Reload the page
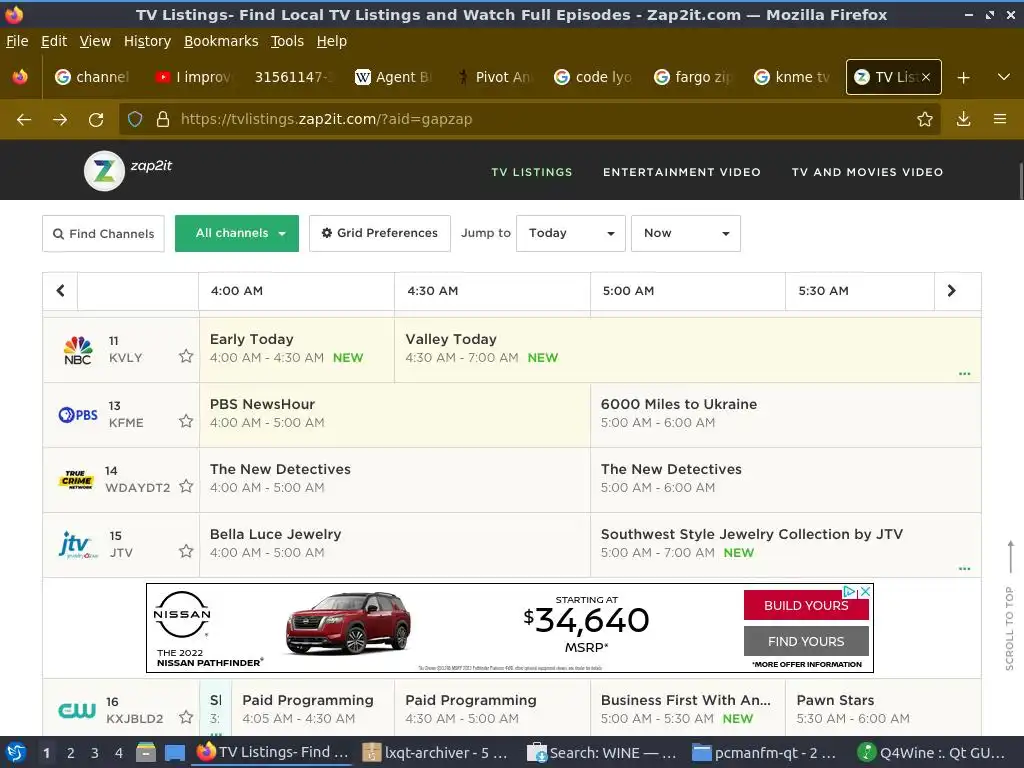 [x=96, y=120]
